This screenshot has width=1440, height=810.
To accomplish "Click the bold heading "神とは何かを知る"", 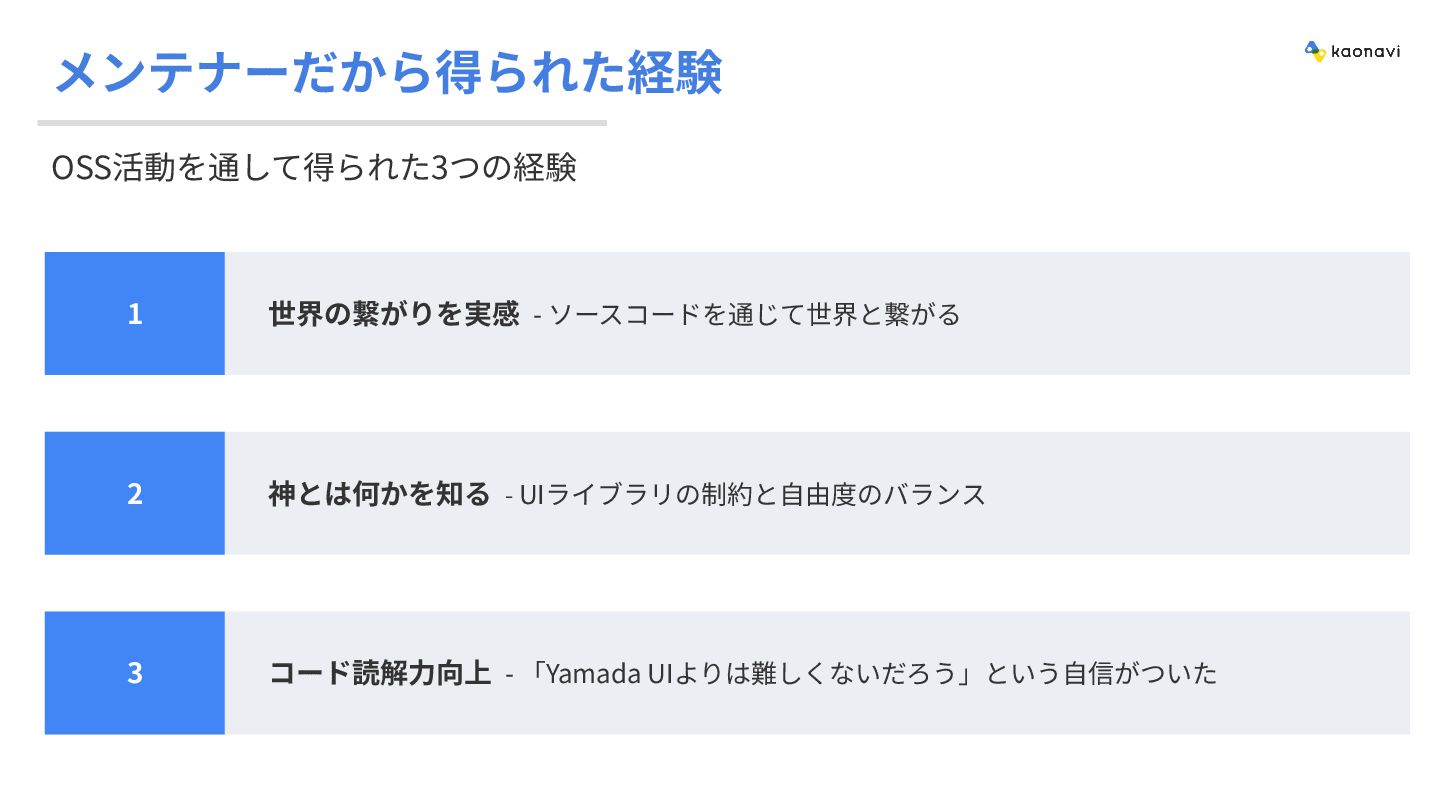I will [379, 494].
